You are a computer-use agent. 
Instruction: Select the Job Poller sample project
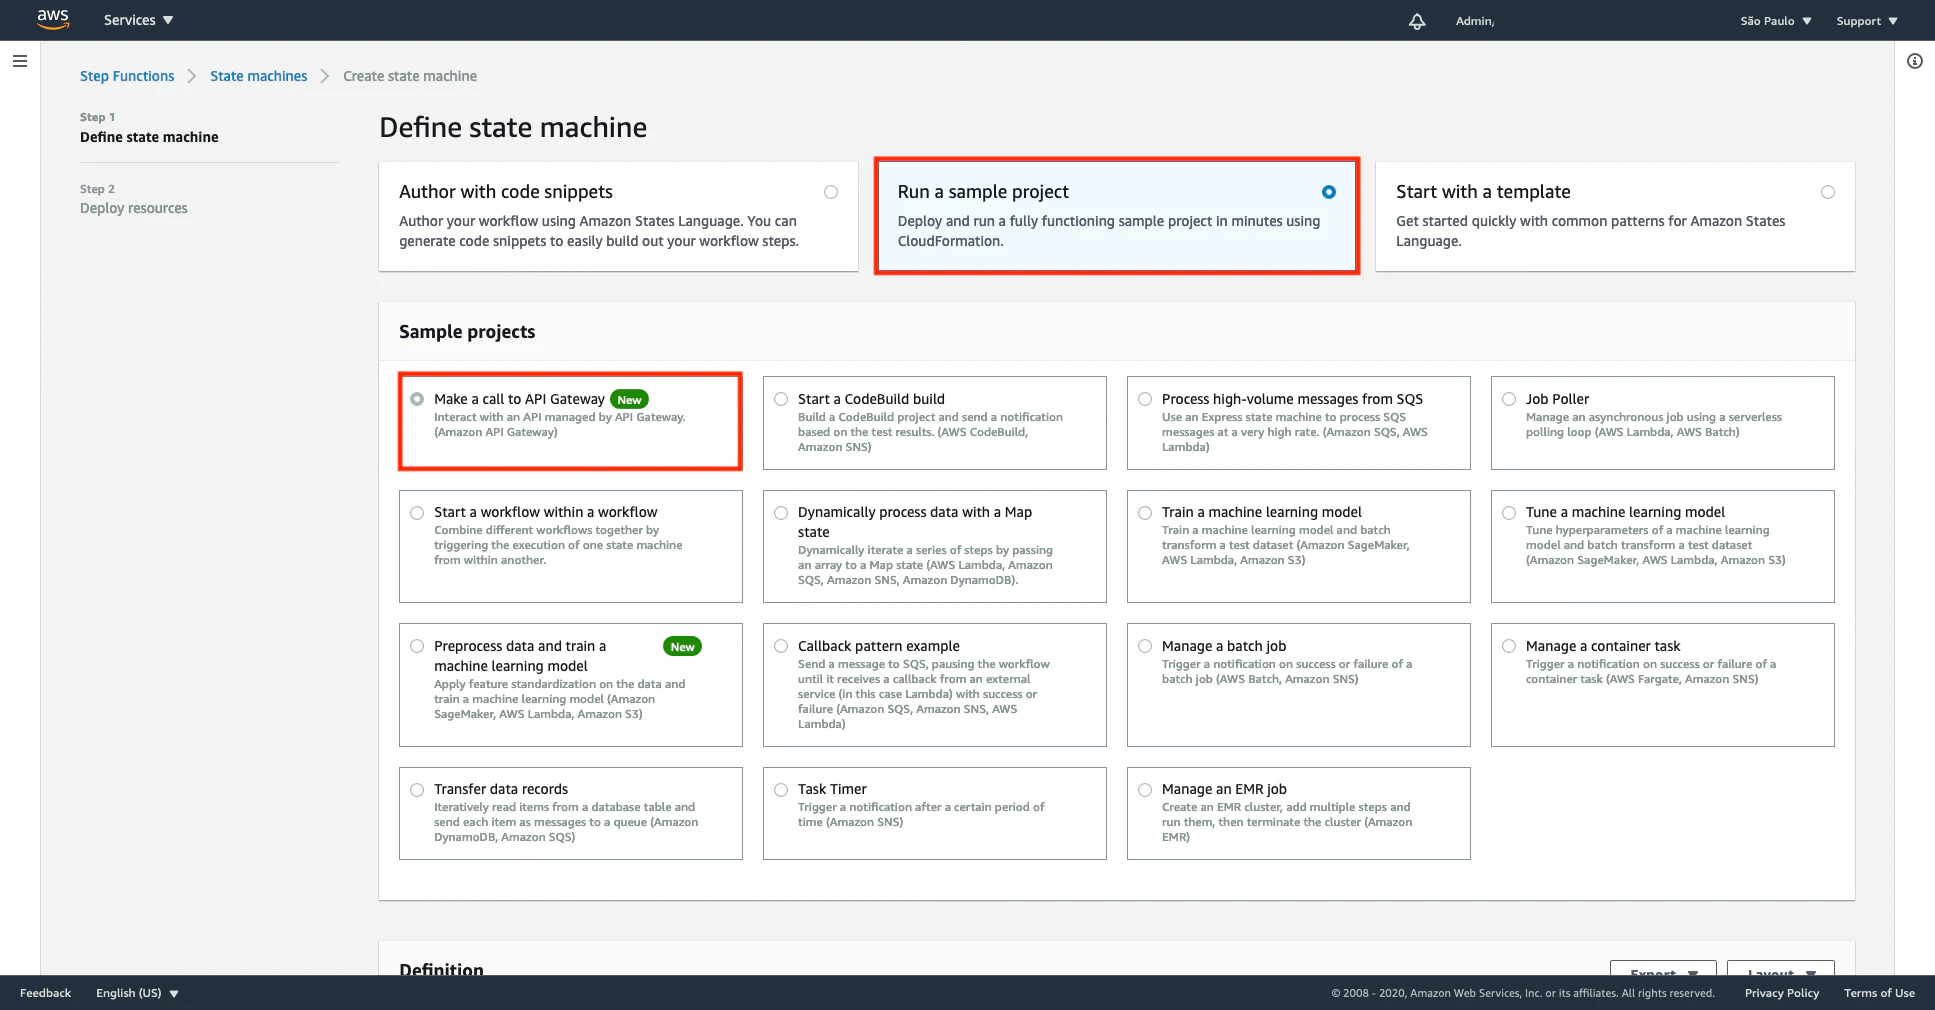click(1662, 423)
